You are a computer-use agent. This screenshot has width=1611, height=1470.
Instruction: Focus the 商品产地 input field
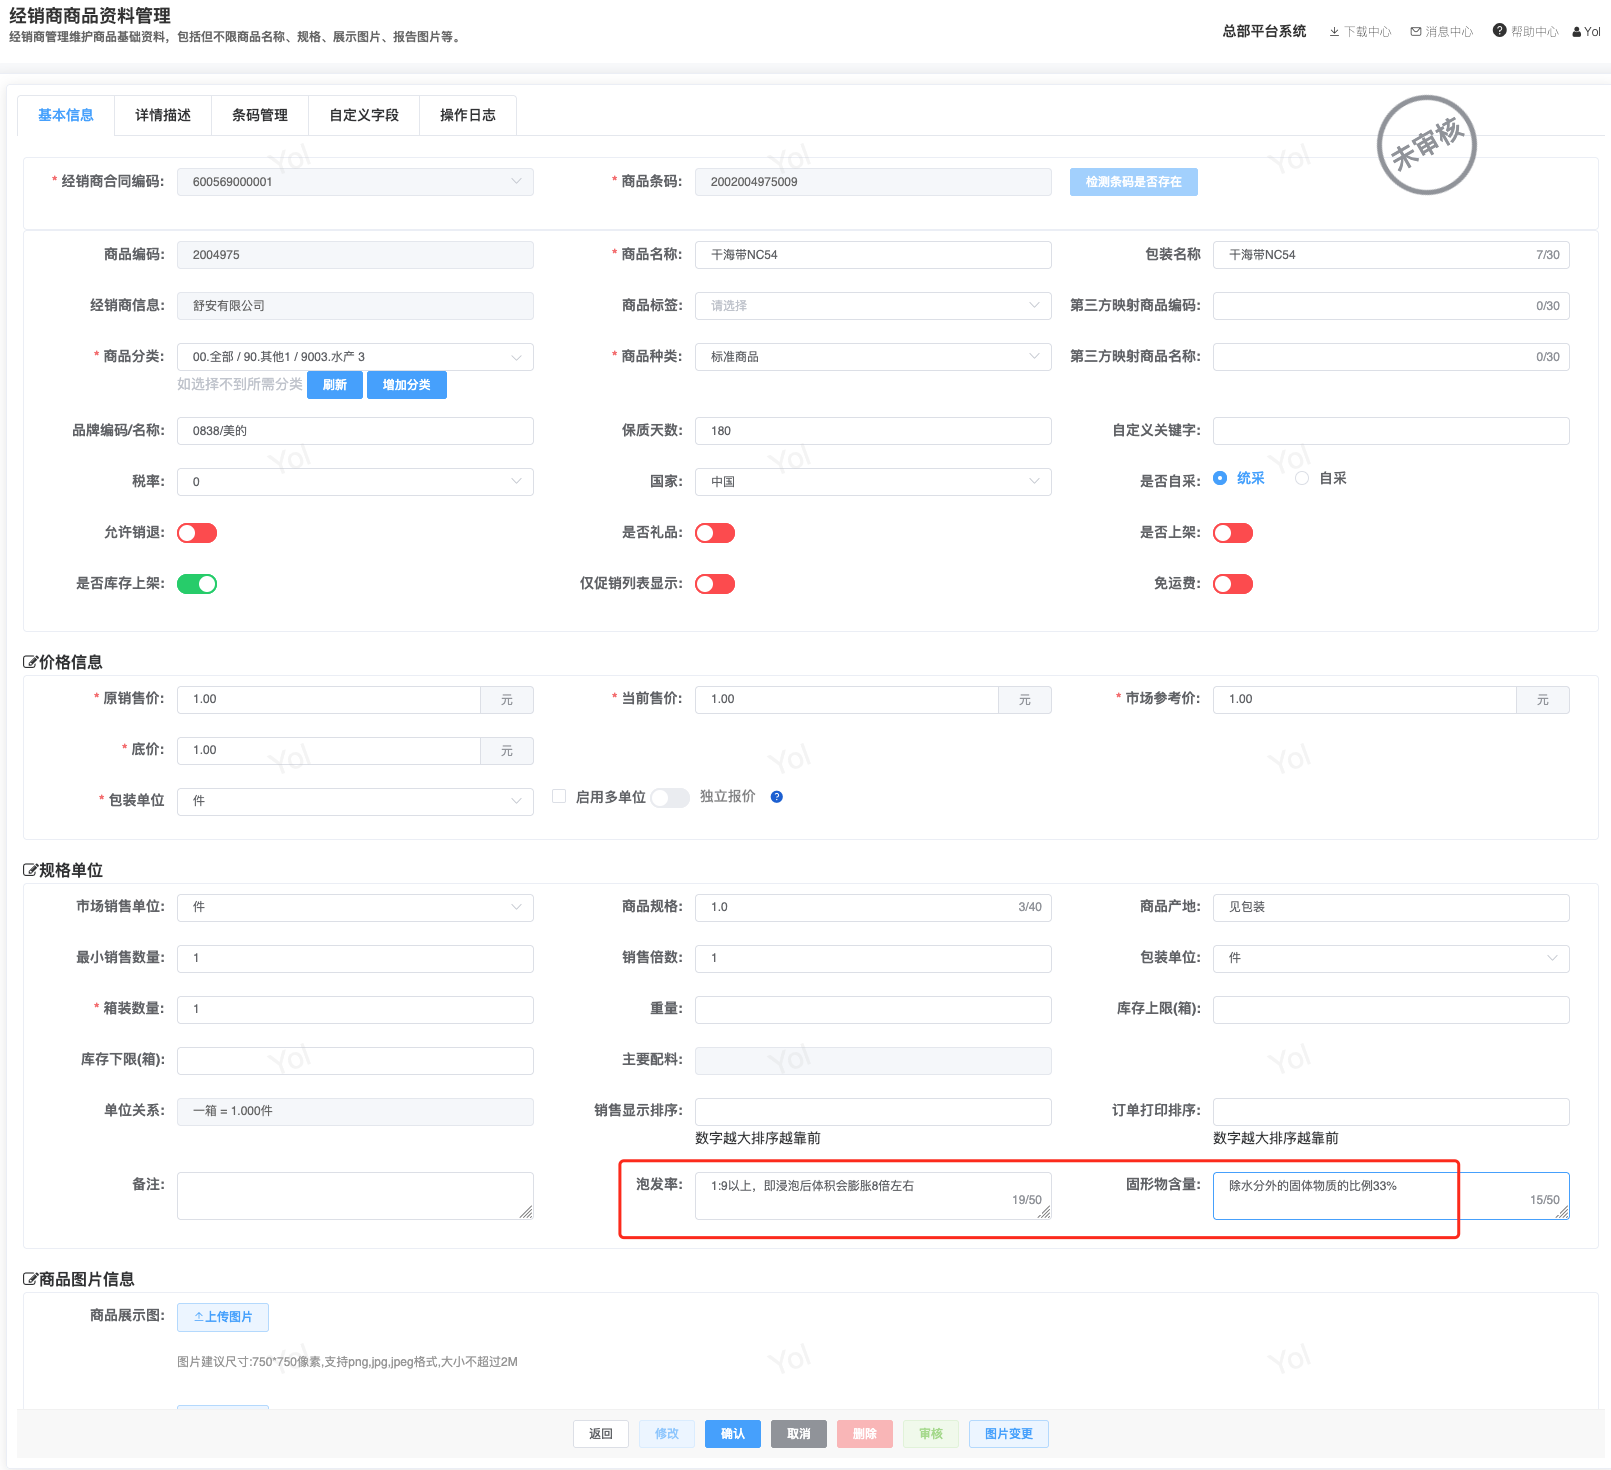click(x=1391, y=907)
